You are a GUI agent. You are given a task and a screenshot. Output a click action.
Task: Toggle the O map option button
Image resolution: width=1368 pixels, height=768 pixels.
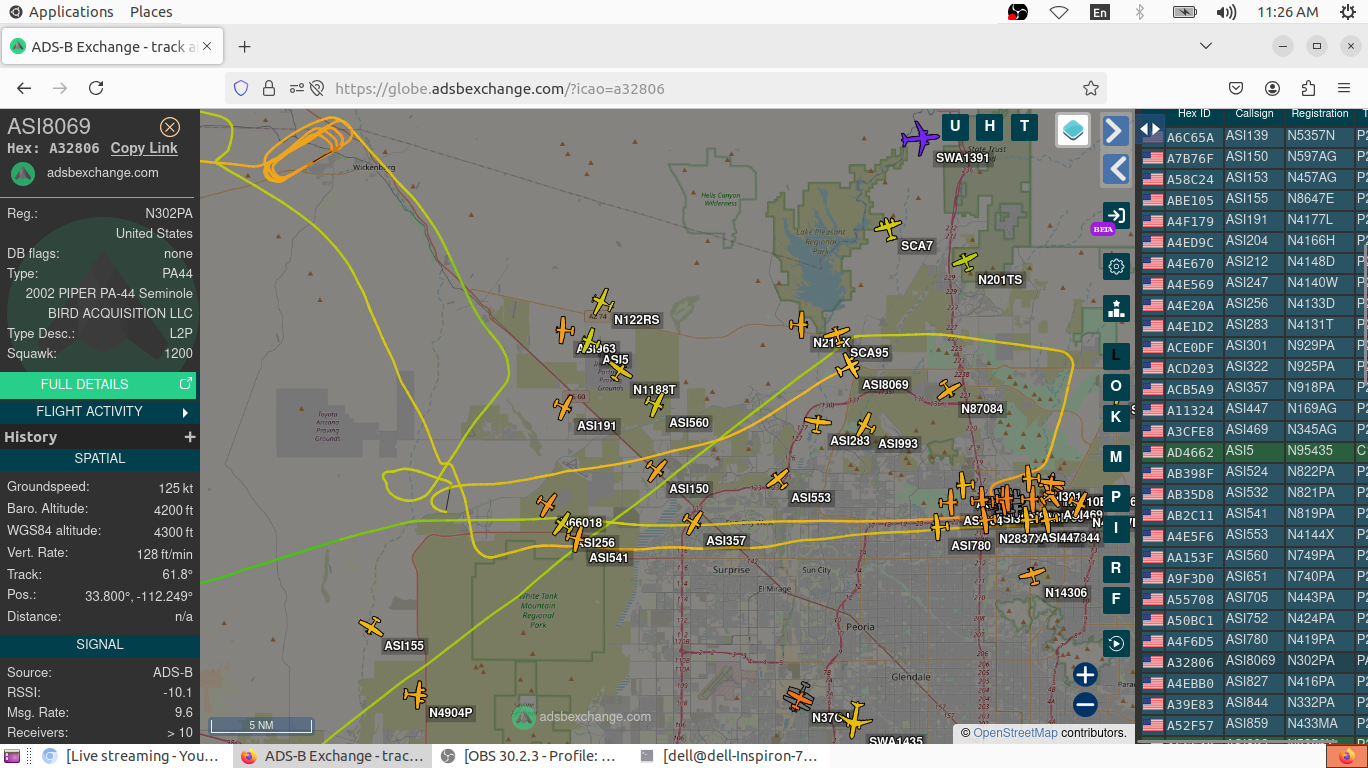pos(1116,386)
